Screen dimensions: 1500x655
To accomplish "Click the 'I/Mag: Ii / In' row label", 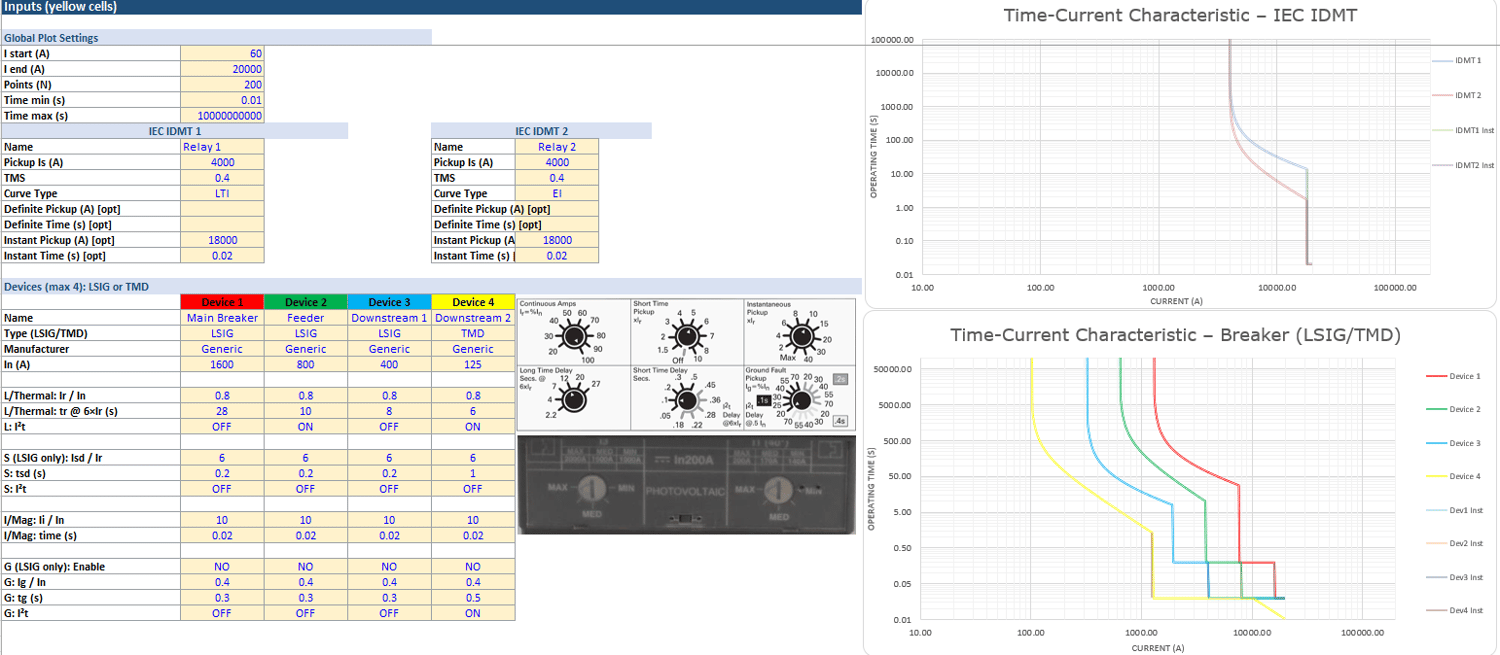I will pos(90,520).
